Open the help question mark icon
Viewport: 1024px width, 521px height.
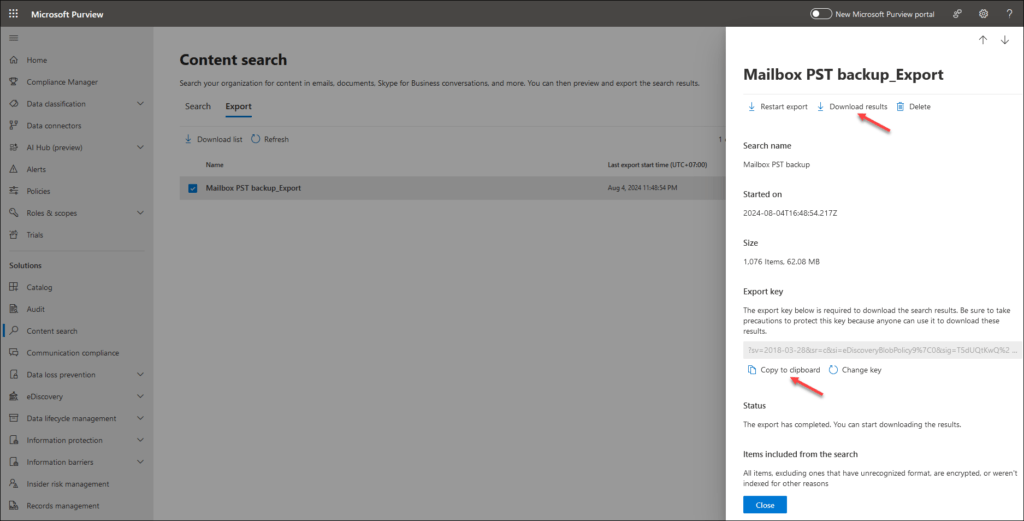[x=1009, y=14]
